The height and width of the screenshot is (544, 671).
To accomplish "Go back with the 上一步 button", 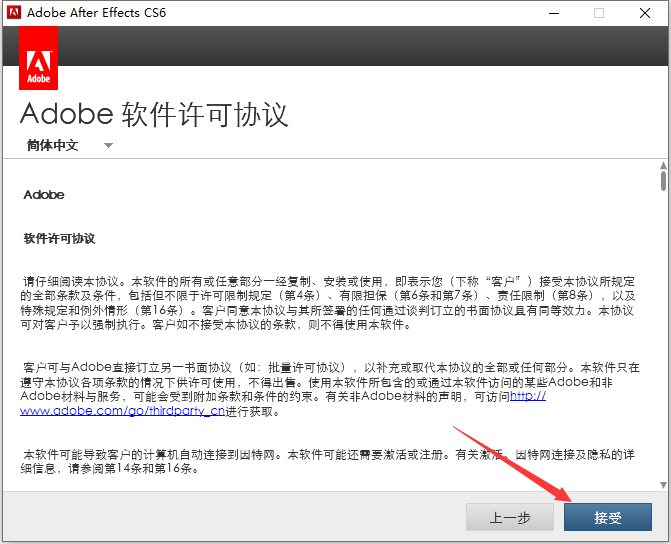I will coord(509,517).
